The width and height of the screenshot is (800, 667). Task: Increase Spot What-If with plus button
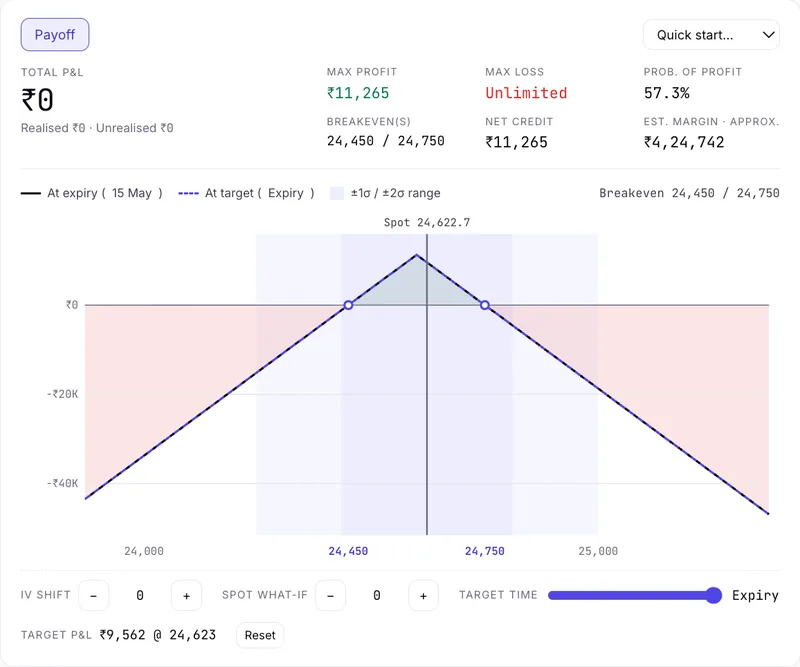point(423,596)
